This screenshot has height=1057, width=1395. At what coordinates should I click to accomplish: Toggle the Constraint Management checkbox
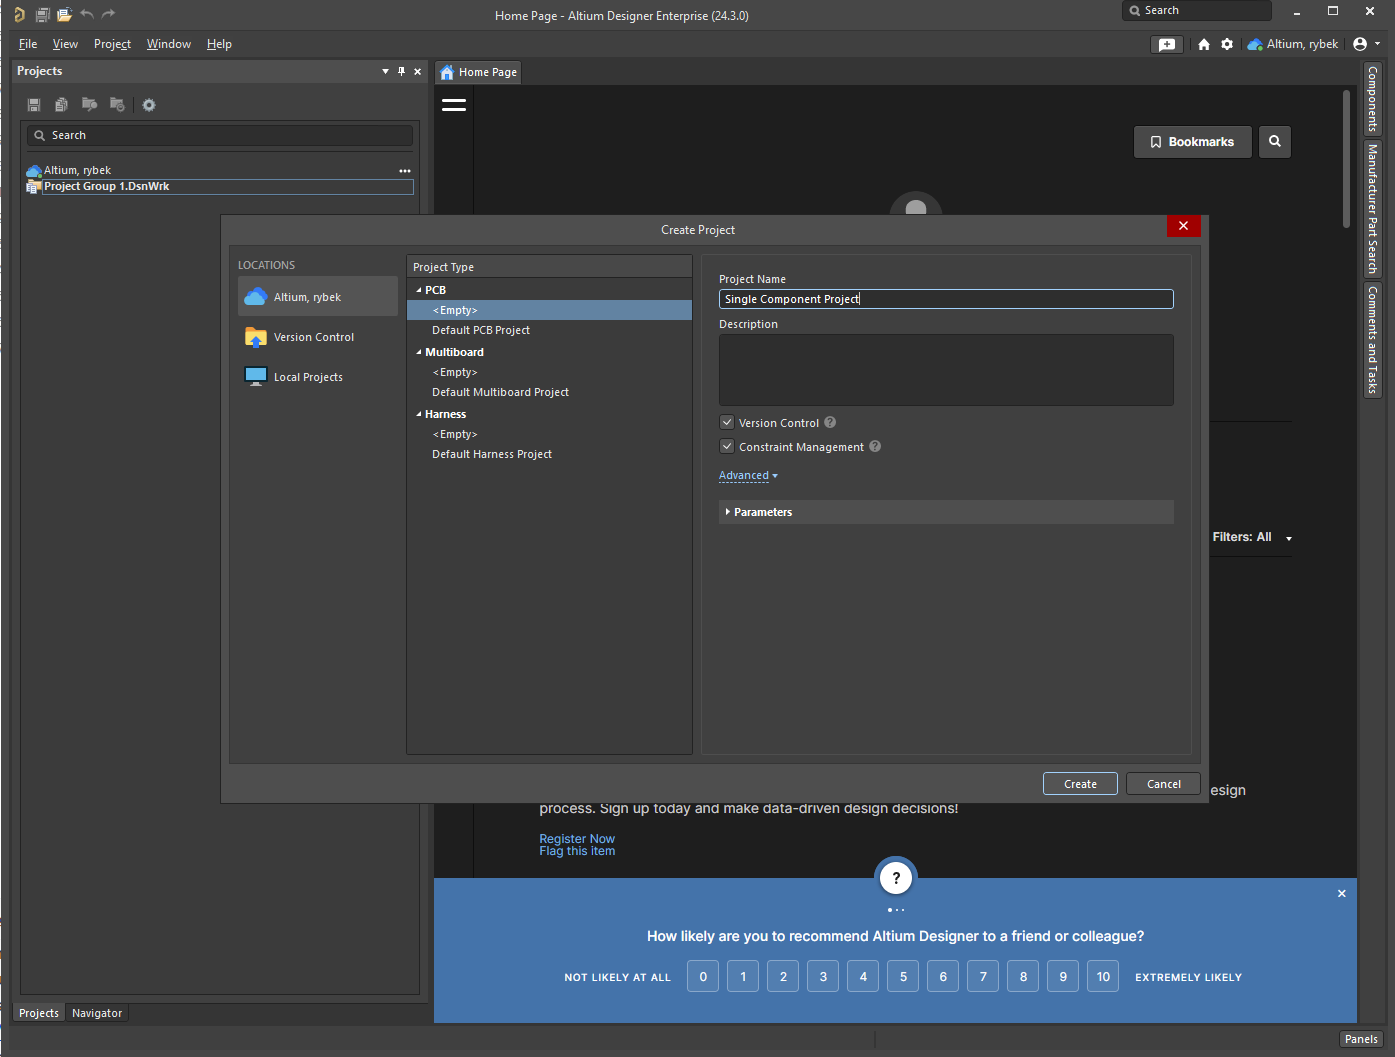[x=727, y=447]
